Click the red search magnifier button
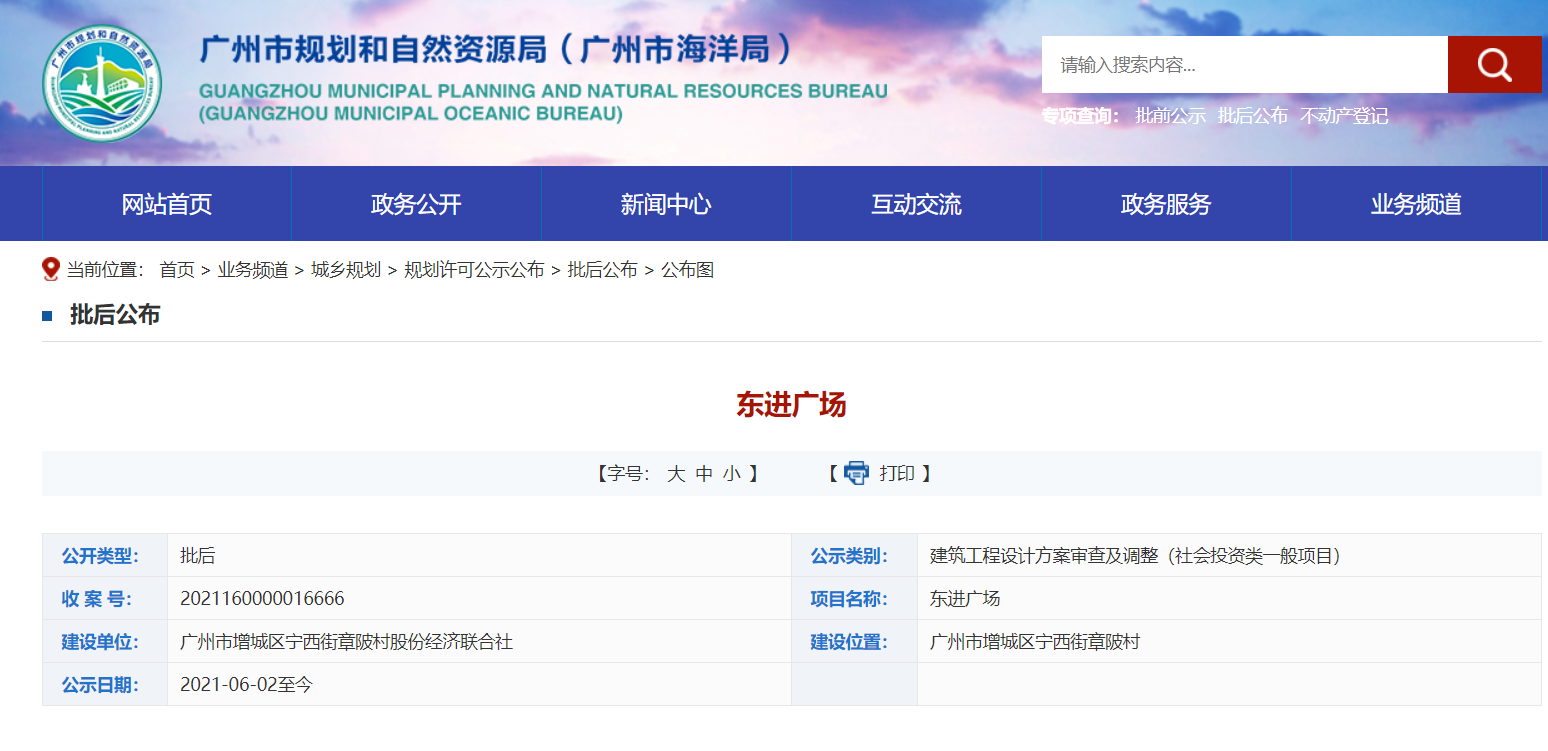This screenshot has width=1548, height=751. [1494, 65]
